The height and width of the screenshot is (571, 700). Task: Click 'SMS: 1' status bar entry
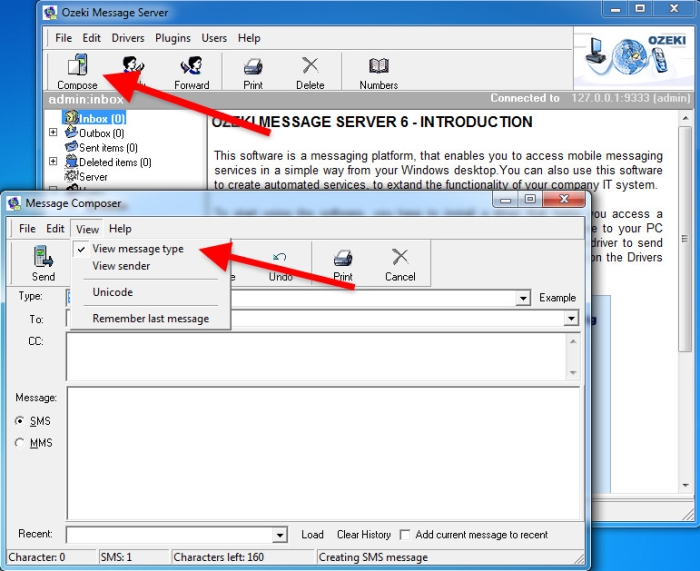pyautogui.click(x=116, y=558)
